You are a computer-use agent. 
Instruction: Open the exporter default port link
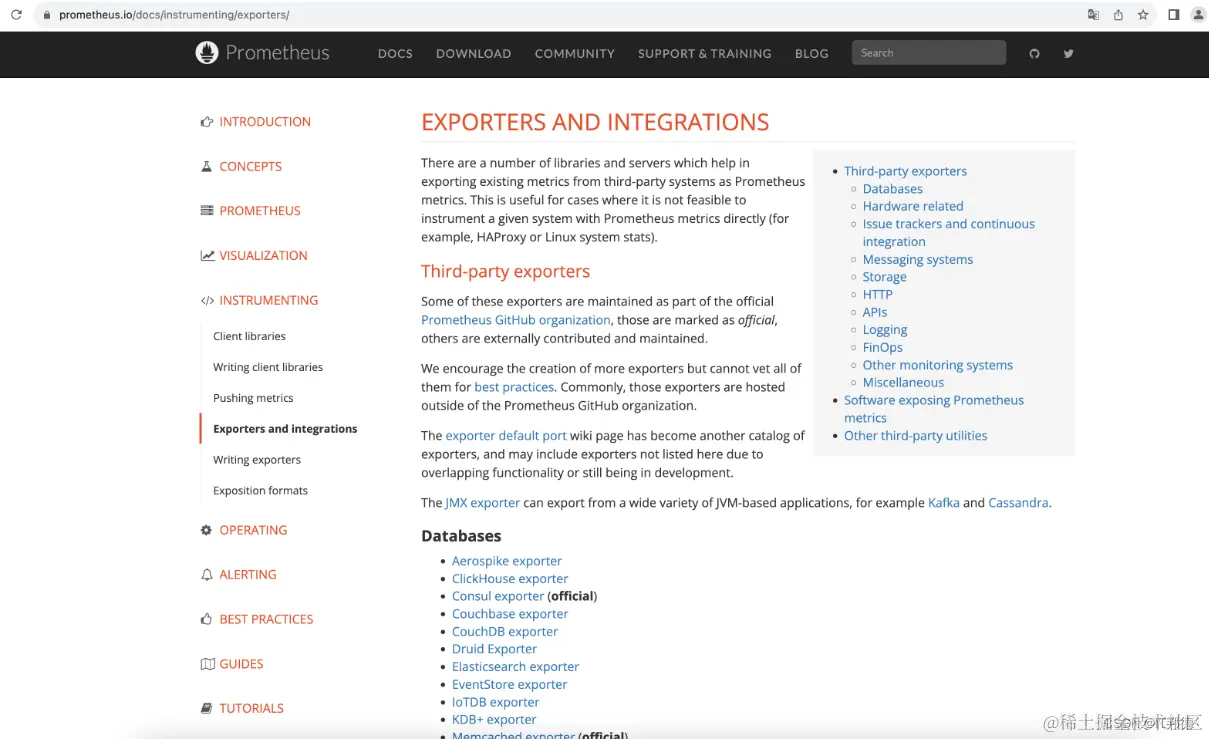506,436
